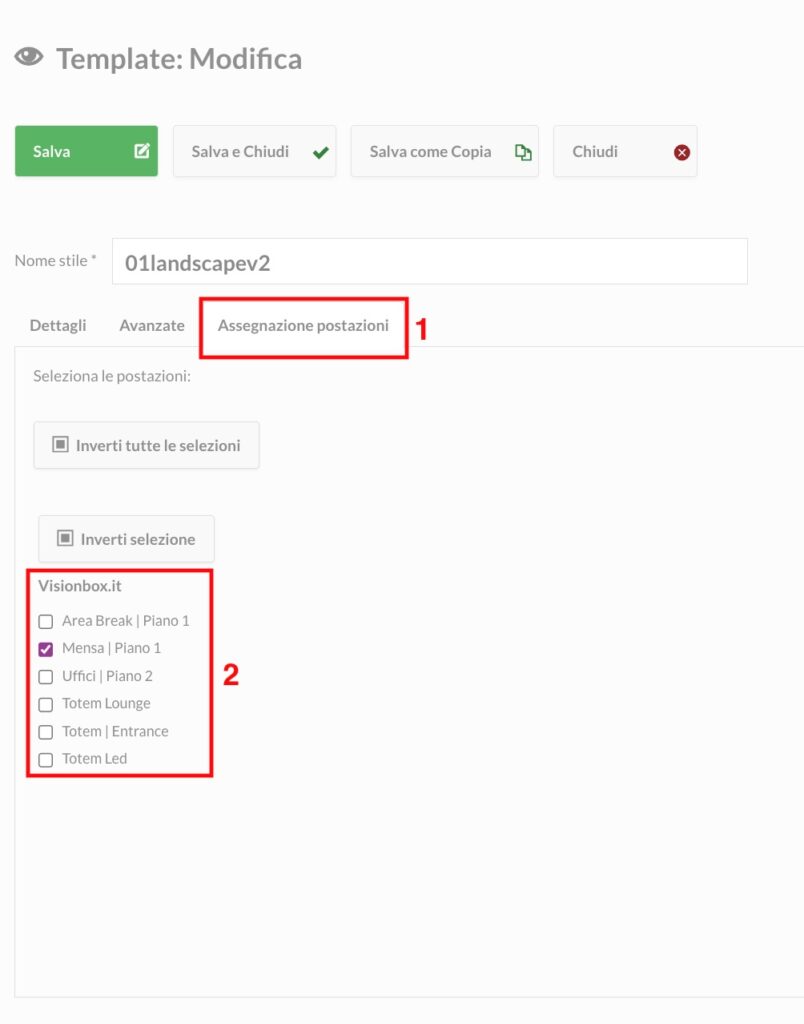Click the Visionbox.it group heading
This screenshot has height=1024, width=804.
click(x=80, y=586)
